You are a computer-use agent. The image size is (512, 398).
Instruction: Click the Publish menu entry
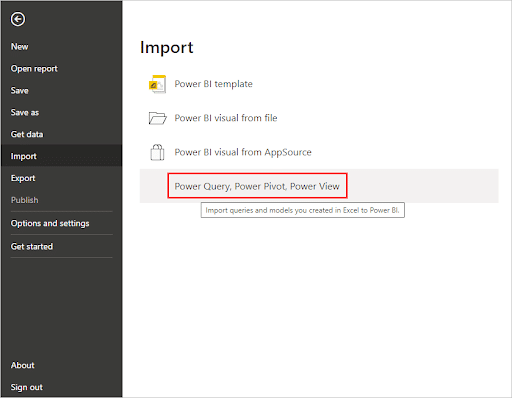(25, 200)
